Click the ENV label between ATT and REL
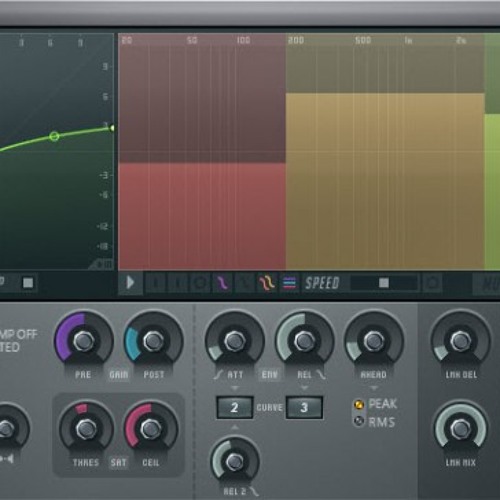This screenshot has height=500, width=500. click(270, 375)
